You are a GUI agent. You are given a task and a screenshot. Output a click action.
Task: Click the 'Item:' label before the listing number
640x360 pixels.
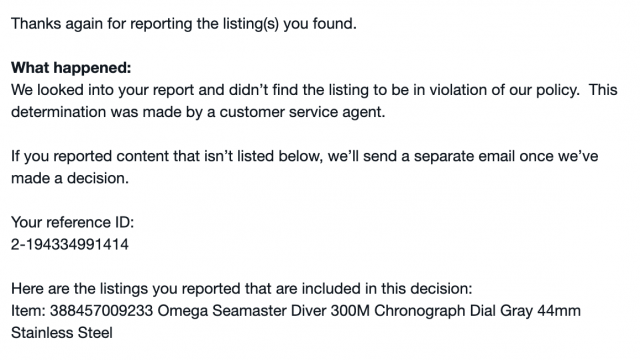(28, 311)
